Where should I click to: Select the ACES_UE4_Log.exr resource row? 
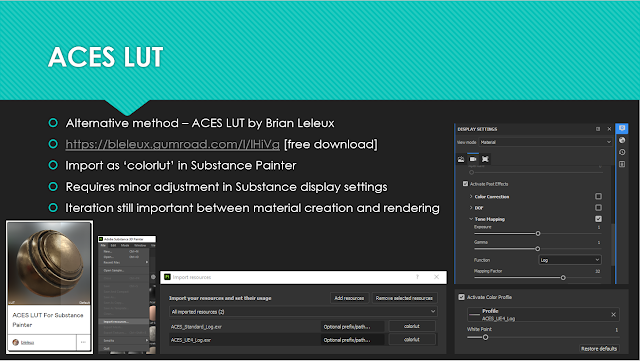coord(303,339)
